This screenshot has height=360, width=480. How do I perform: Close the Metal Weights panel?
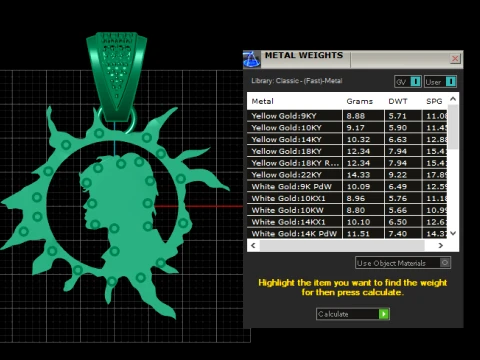pyautogui.click(x=455, y=59)
